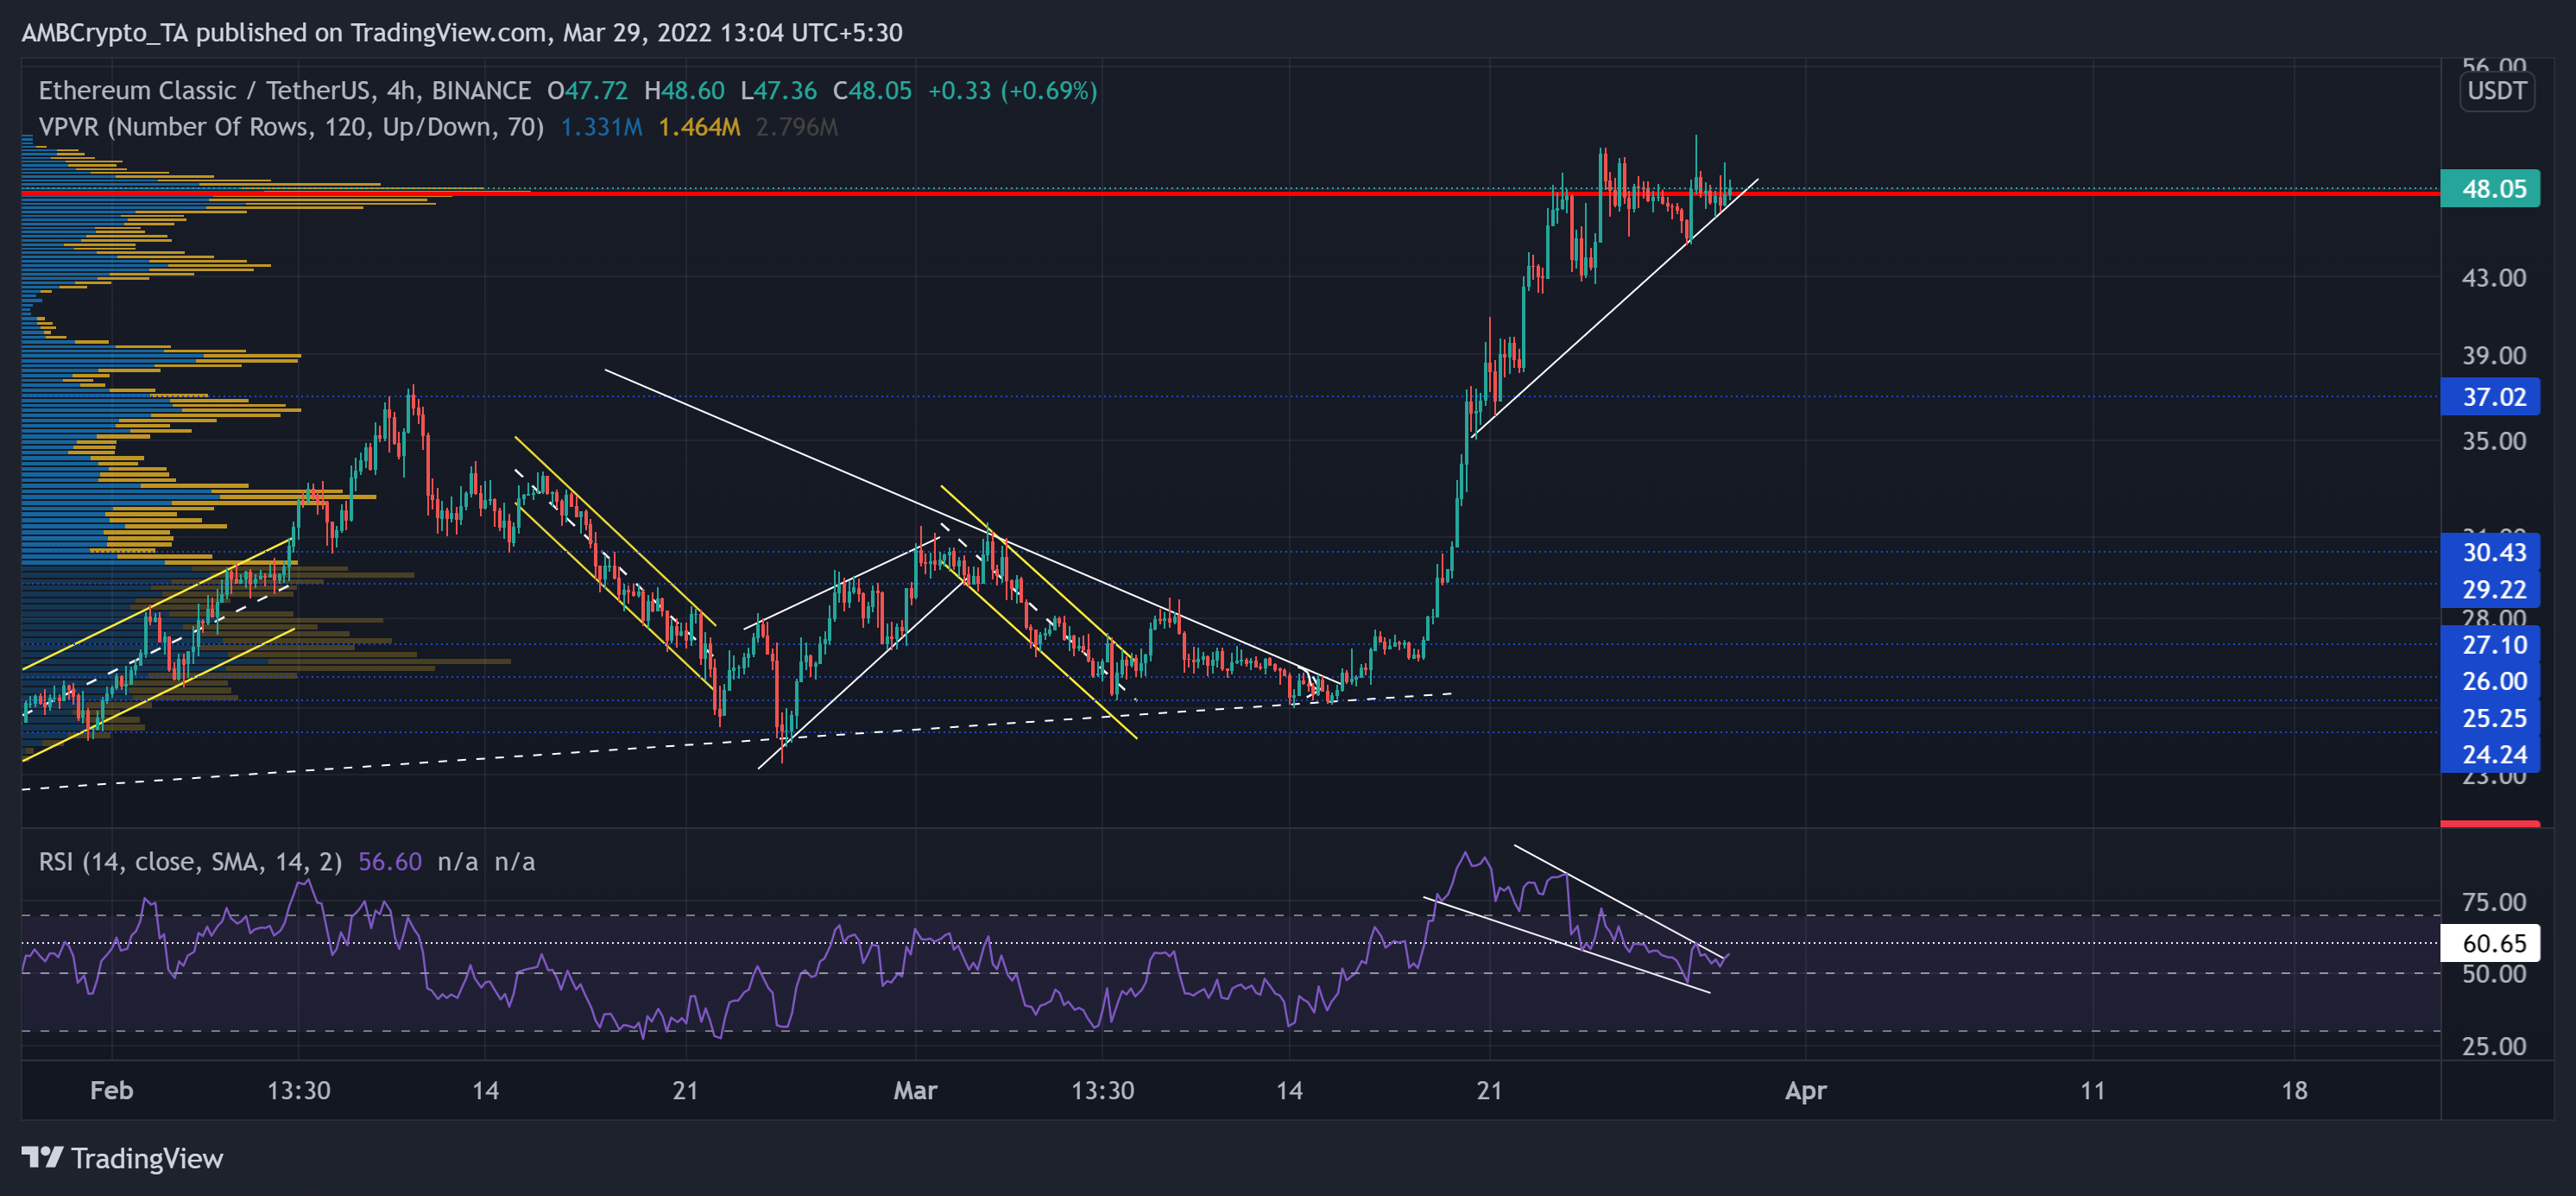Click the Mar date on time axis
Viewport: 2576px width, 1196px height.
(915, 1090)
